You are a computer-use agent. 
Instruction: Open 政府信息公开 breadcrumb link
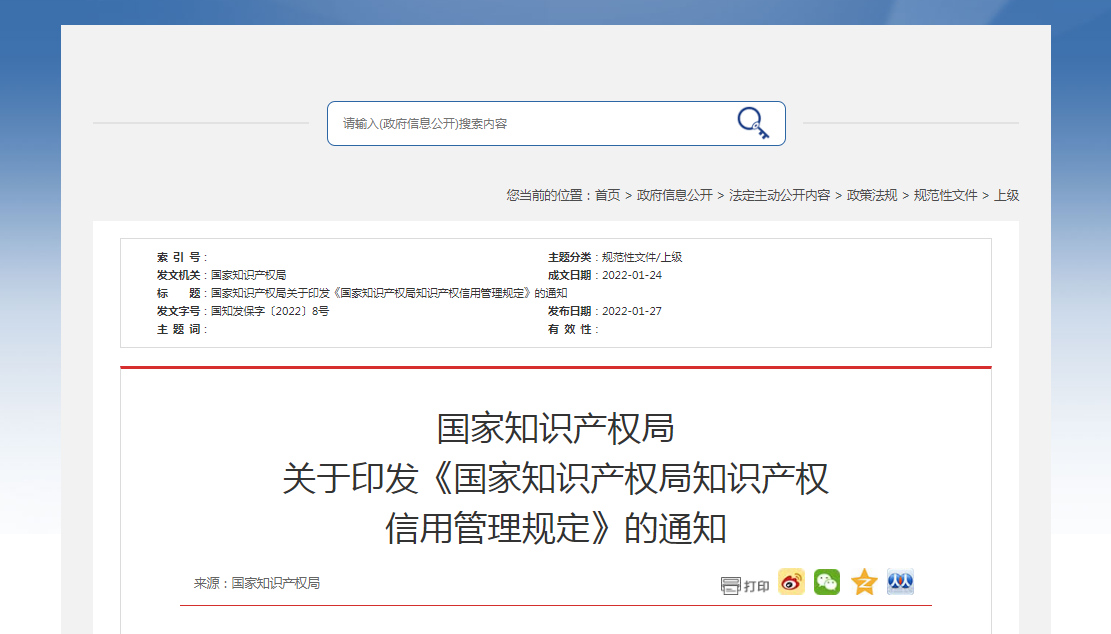675,195
